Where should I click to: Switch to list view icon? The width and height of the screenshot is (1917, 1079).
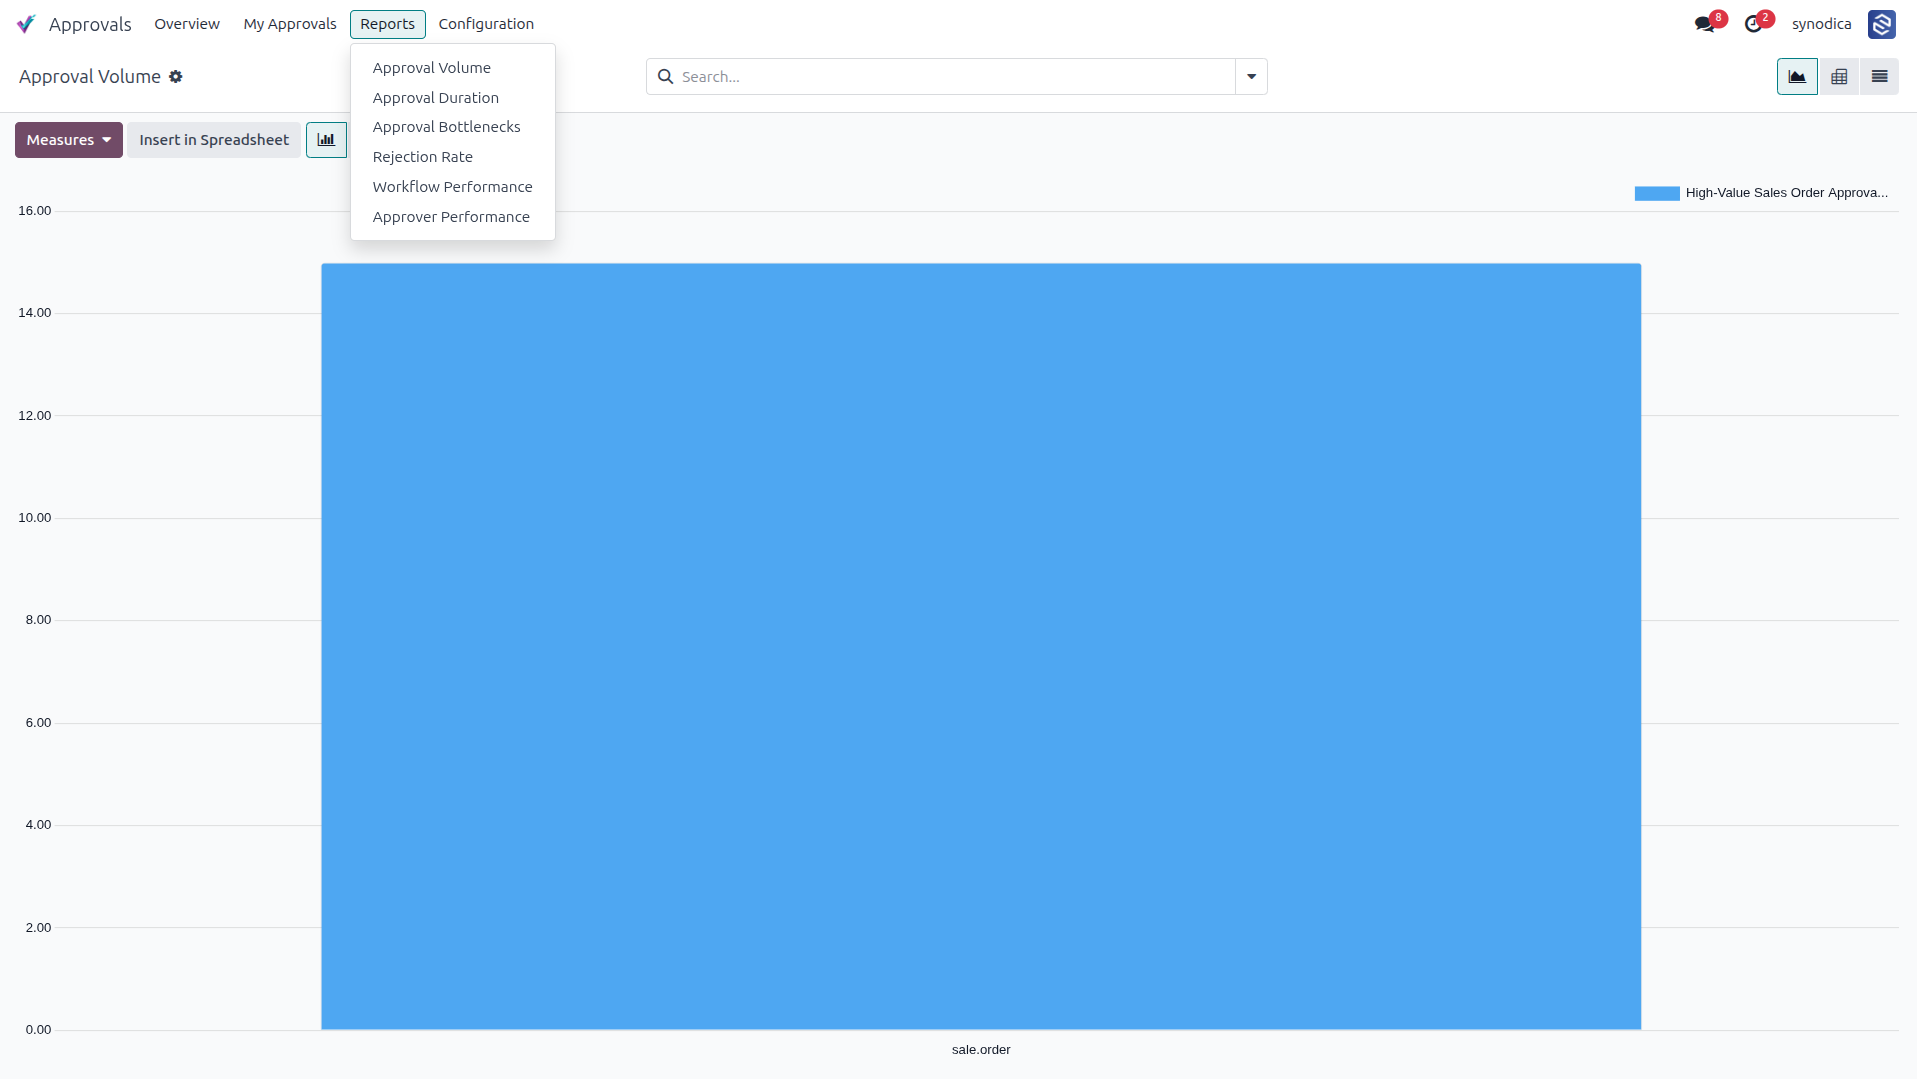tap(1880, 77)
